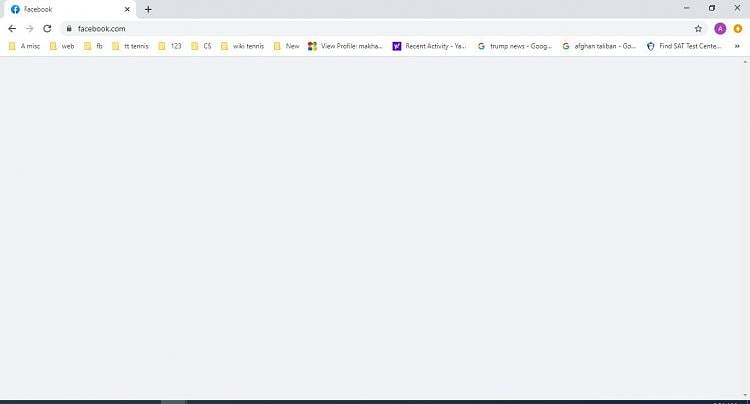Click the scrollbar down arrow

pyautogui.click(x=746, y=395)
